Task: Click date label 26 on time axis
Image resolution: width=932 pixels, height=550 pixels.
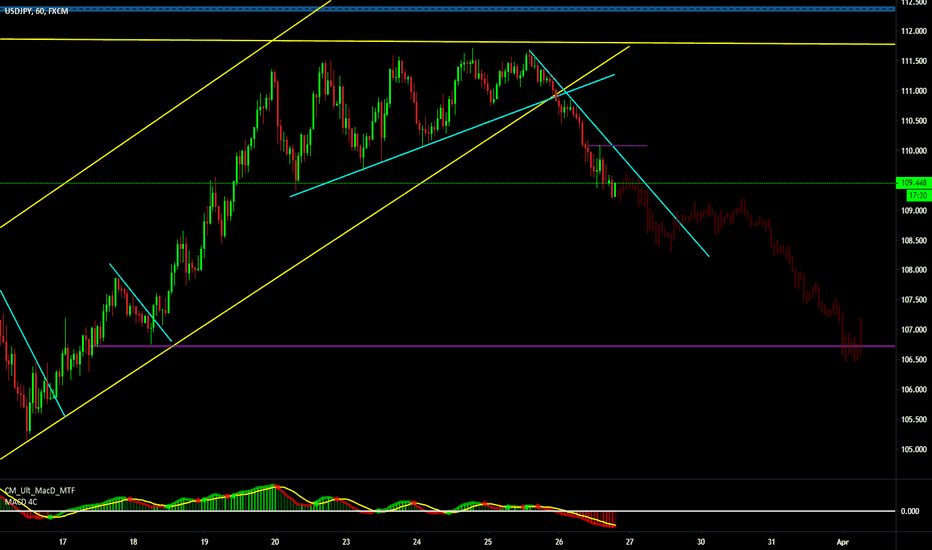Action: point(559,542)
